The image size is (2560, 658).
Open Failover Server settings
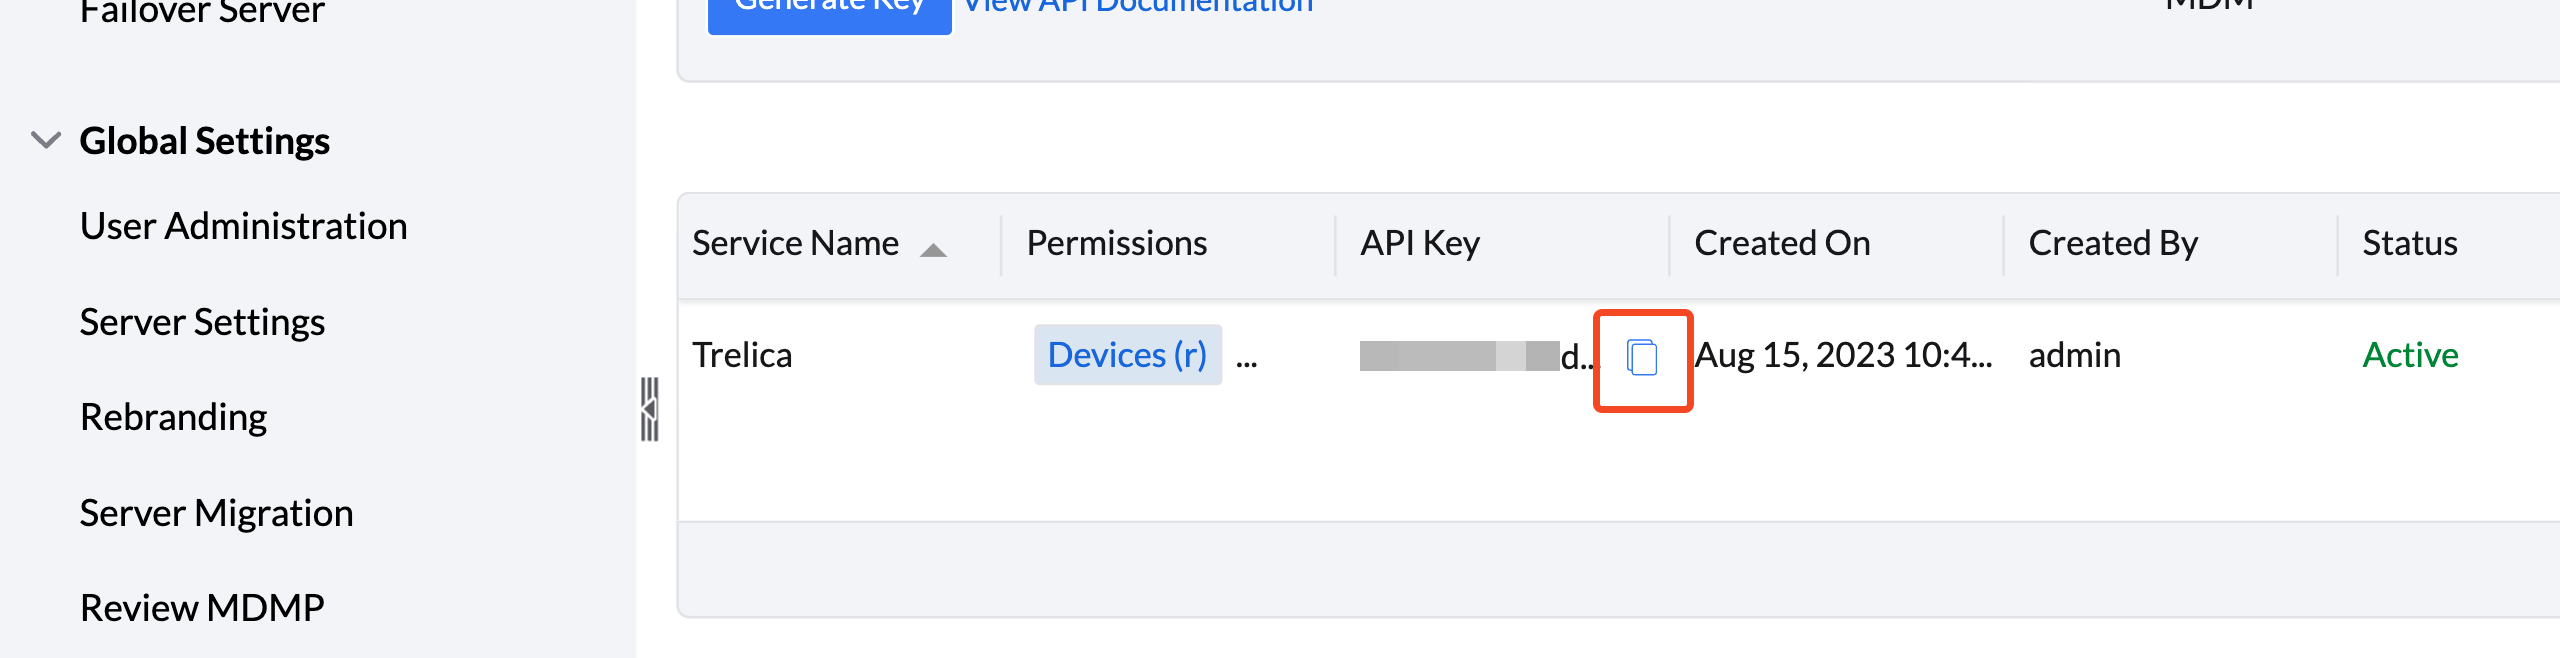(x=202, y=12)
